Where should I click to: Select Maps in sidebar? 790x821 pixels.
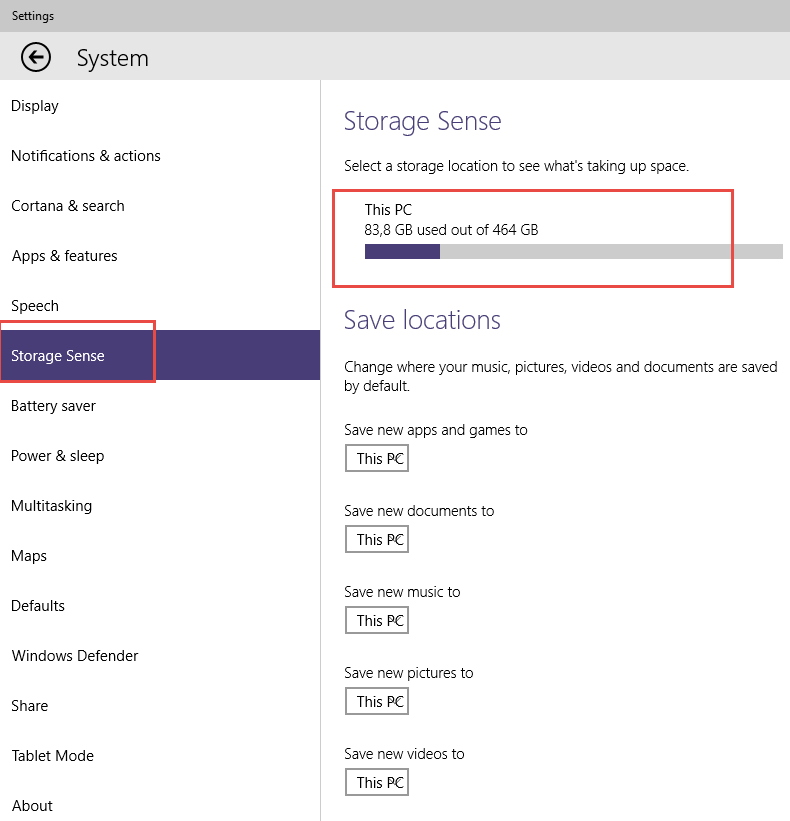[29, 556]
